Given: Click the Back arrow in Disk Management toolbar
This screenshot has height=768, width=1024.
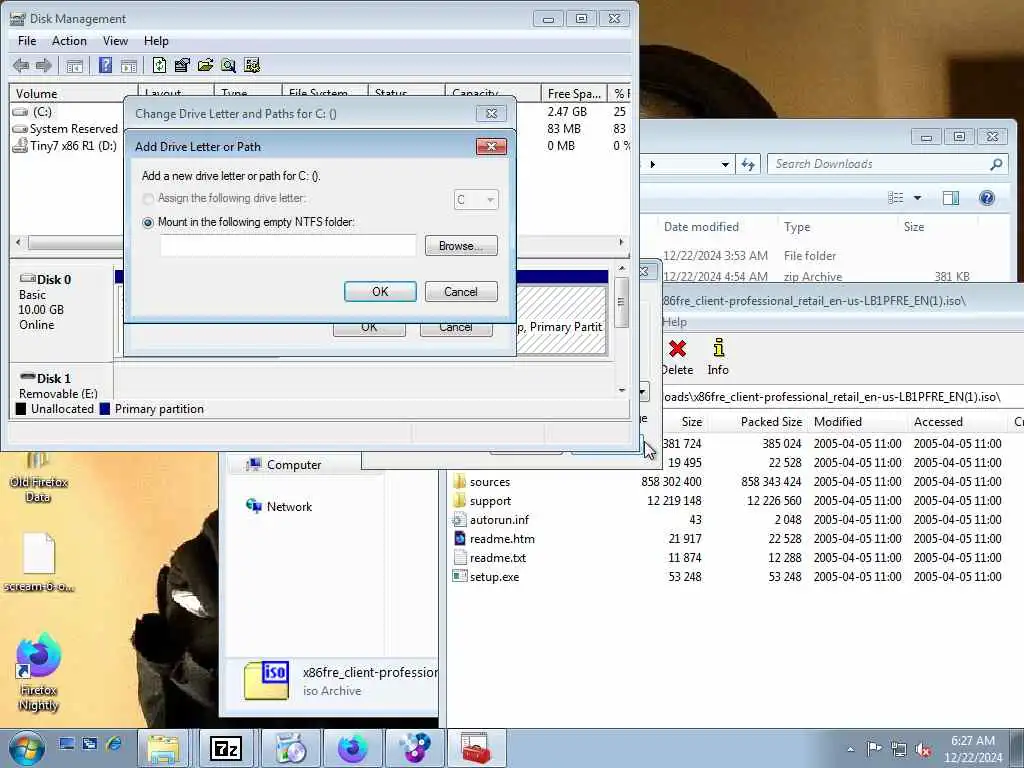Looking at the screenshot, I should [x=21, y=65].
